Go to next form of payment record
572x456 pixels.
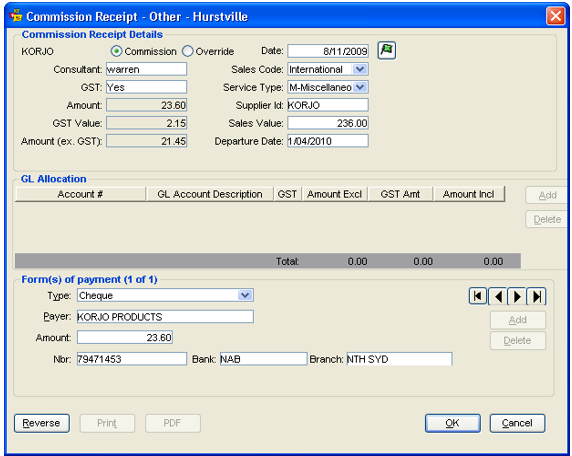coord(517,296)
